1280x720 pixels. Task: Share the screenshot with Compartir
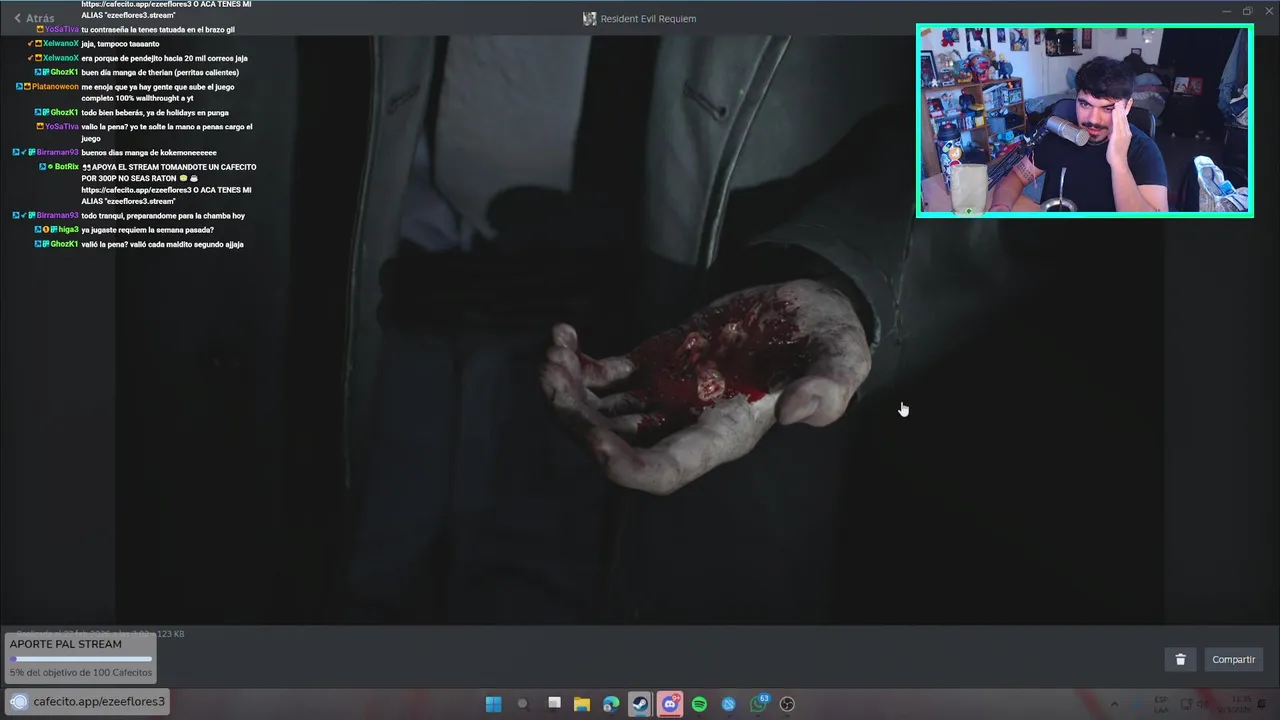coord(1233,659)
